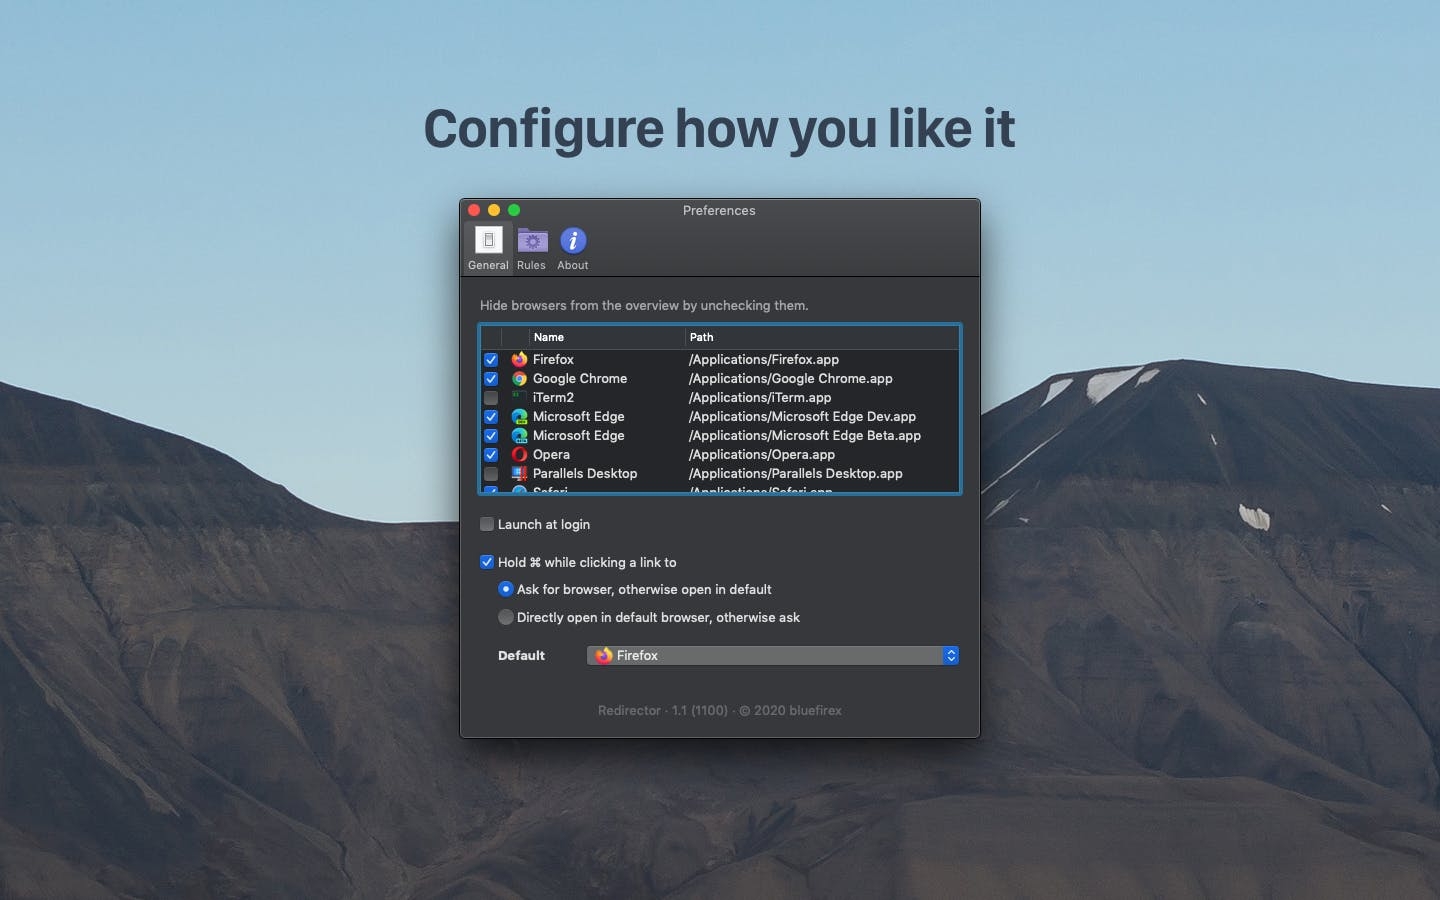Click the Edge Dev icon in the list

click(520, 416)
